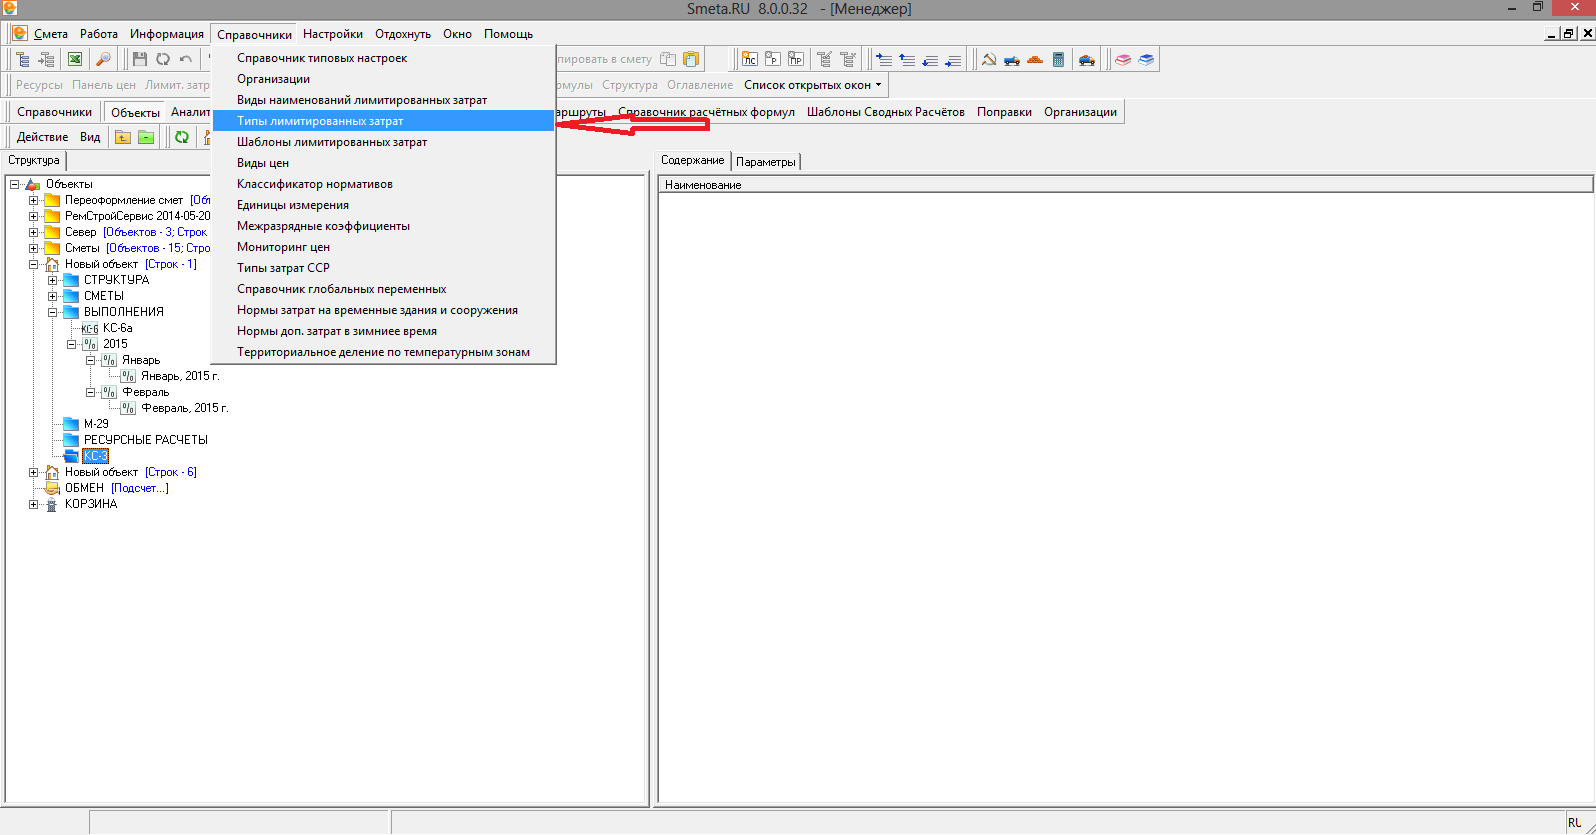Switch to the Параметры tab

pyautogui.click(x=766, y=162)
